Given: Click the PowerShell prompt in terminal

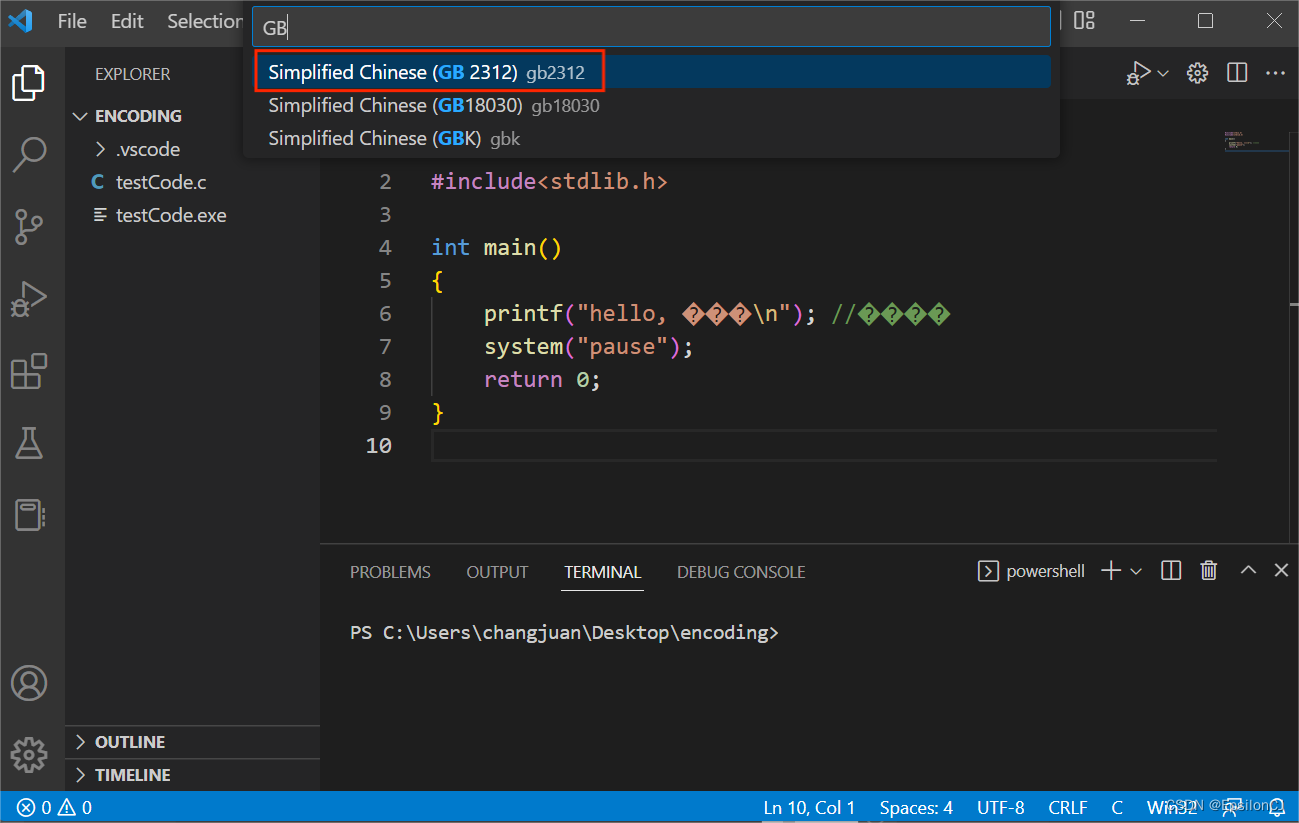Looking at the screenshot, I should [564, 633].
